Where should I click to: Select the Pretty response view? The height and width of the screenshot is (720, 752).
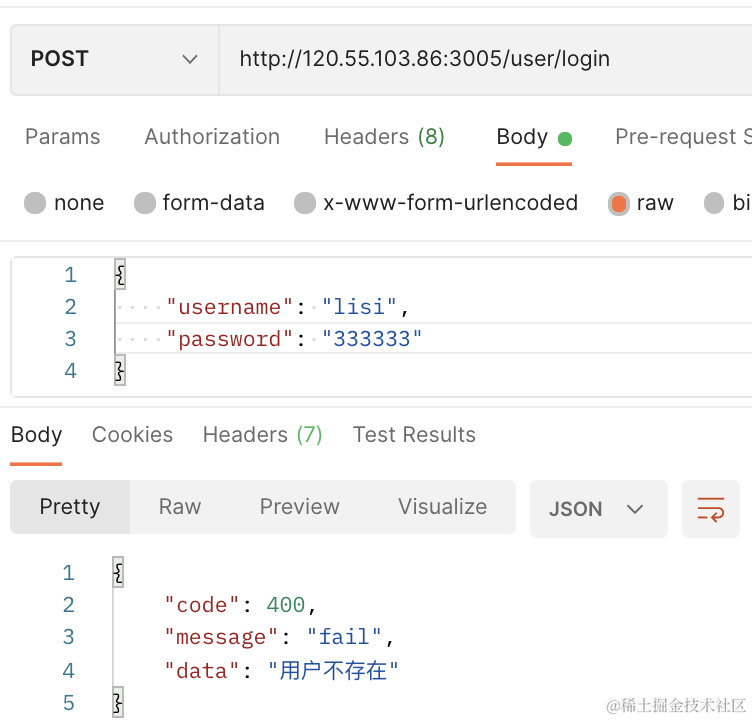[x=70, y=507]
